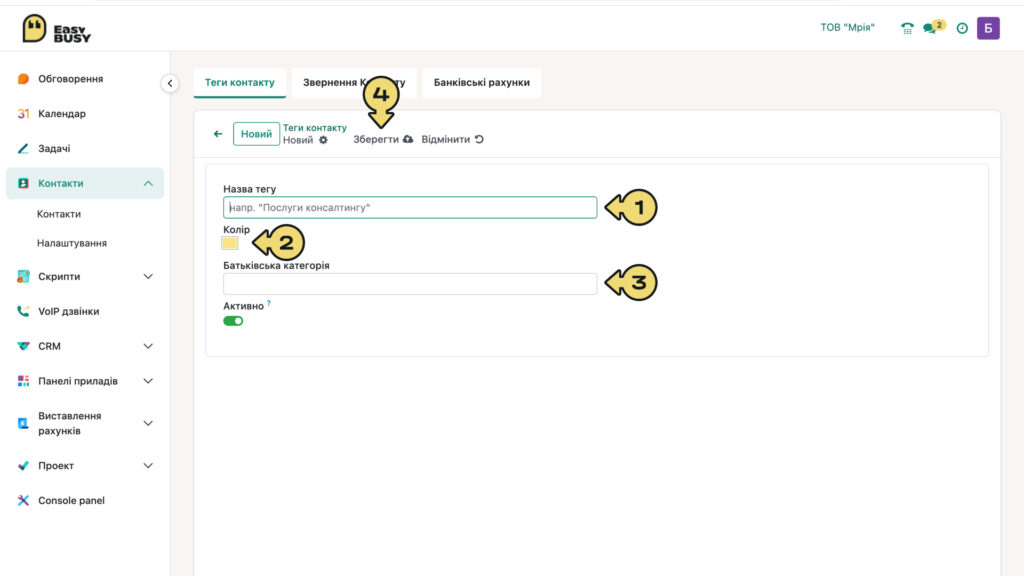The image size is (1024, 576).
Task: Switch to the Теги контакту tab
Action: click(240, 82)
